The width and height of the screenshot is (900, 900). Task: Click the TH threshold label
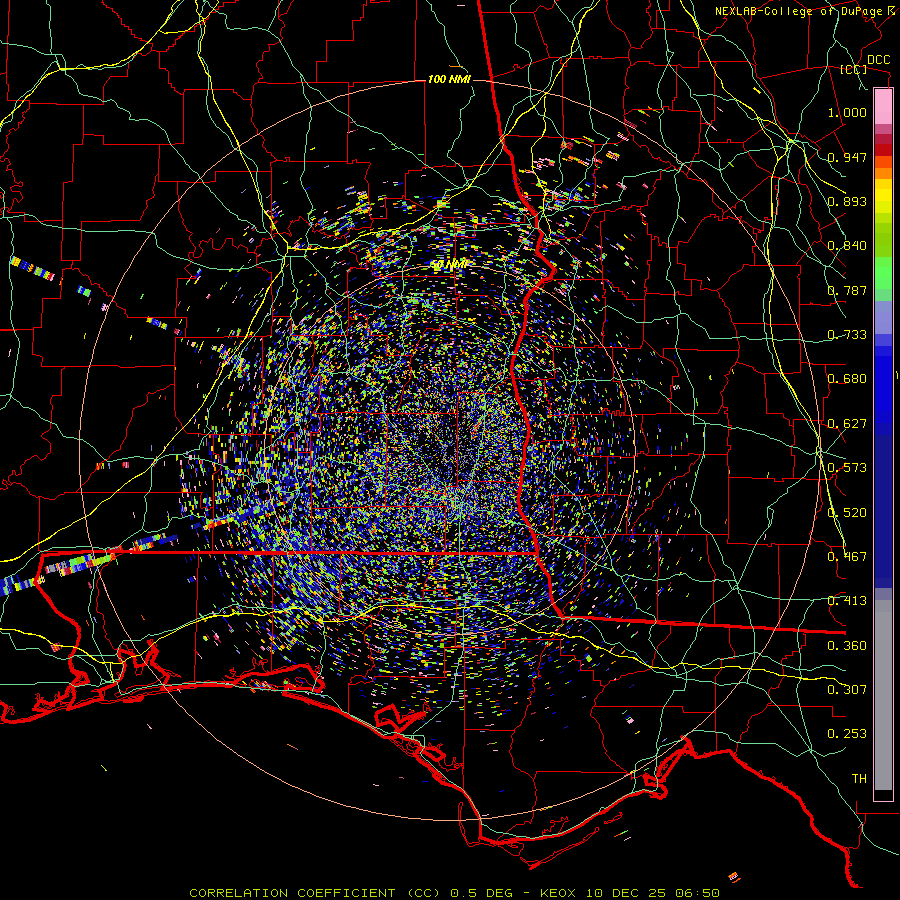click(x=859, y=779)
